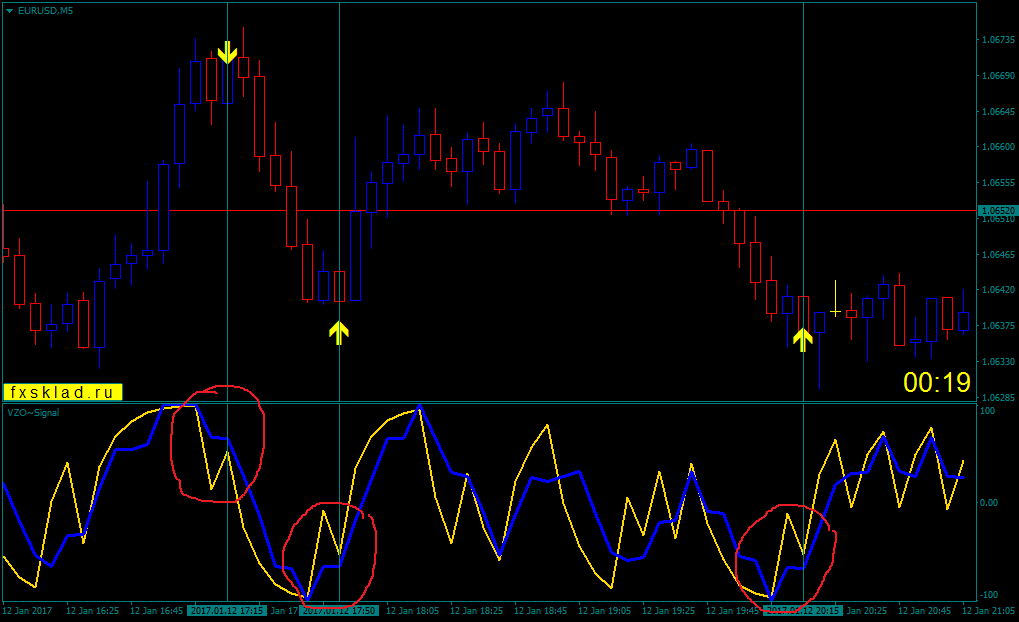Click the 2017.01.12 17:15 time marker
The image size is (1019, 622).
coord(227,610)
